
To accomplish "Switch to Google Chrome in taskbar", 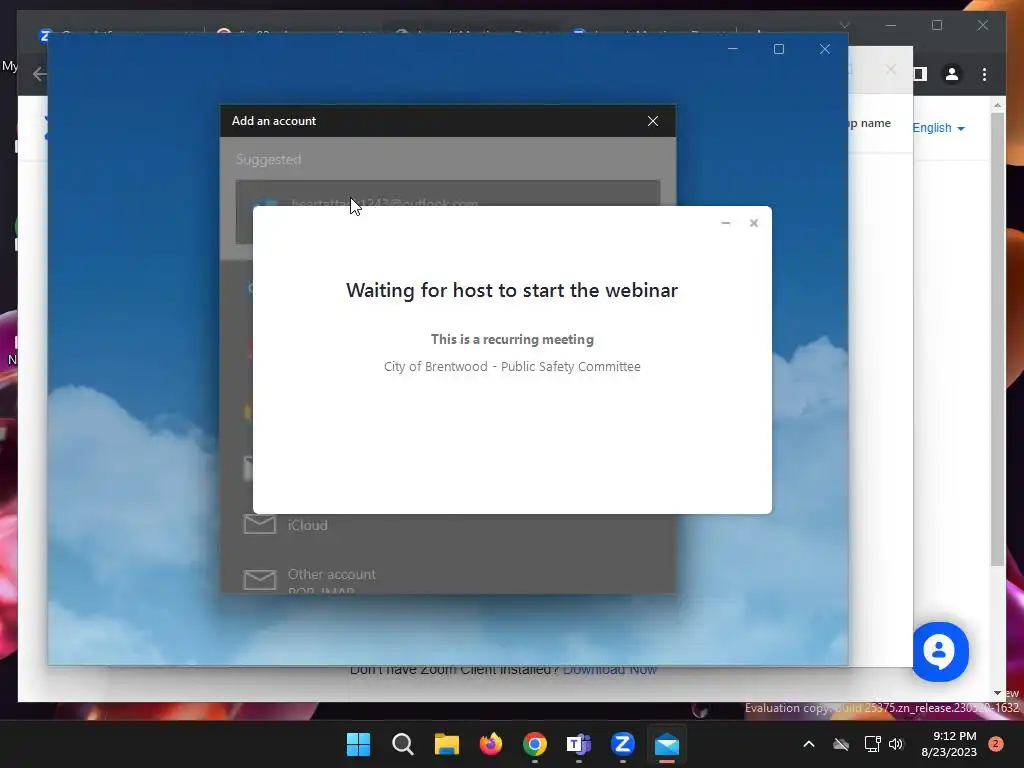I will pyautogui.click(x=535, y=744).
